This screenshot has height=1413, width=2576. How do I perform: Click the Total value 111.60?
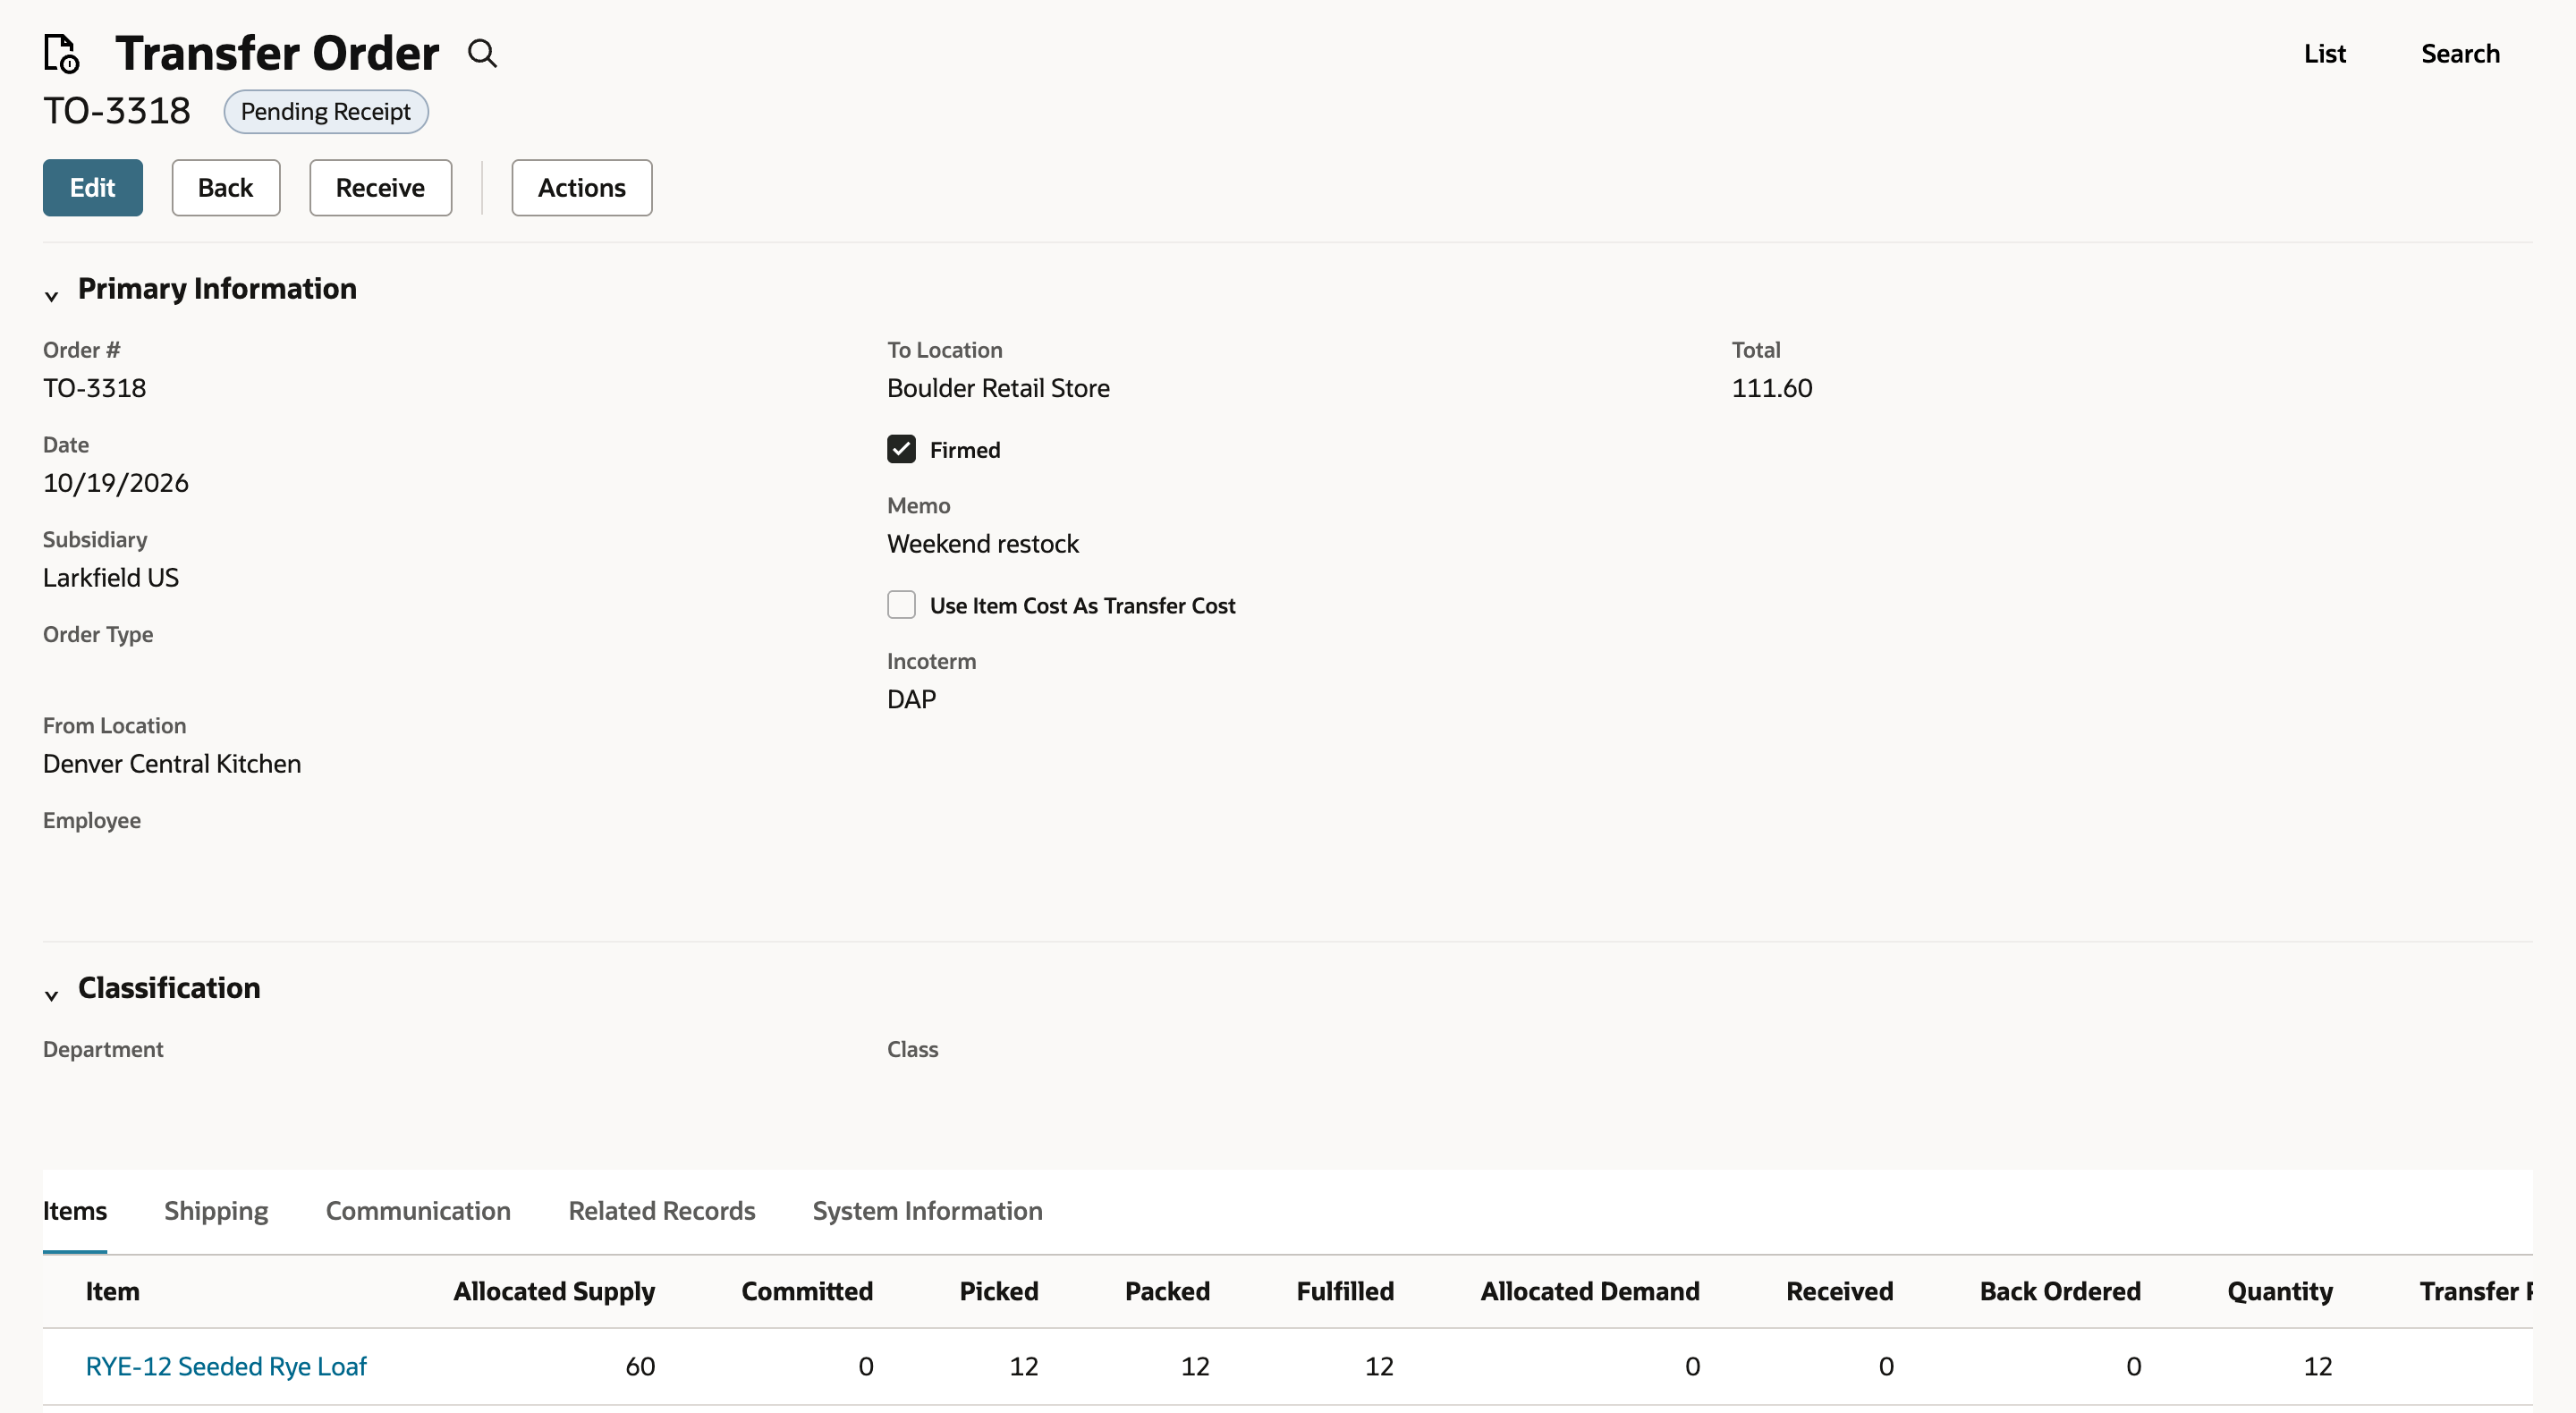pos(1771,388)
